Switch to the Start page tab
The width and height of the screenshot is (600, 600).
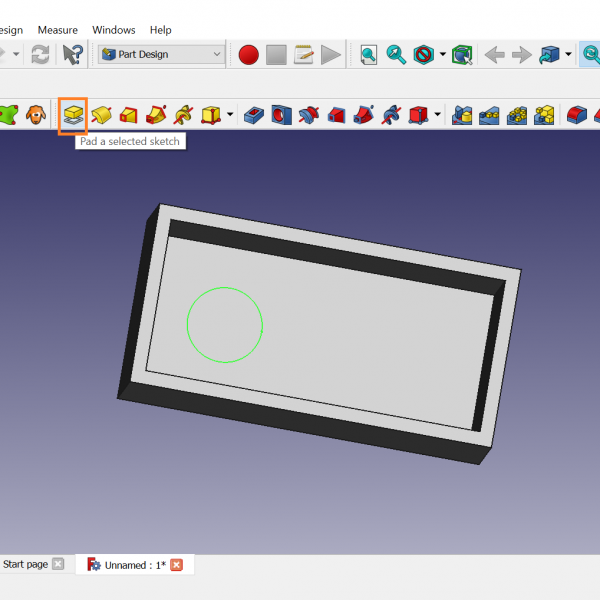click(x=25, y=565)
